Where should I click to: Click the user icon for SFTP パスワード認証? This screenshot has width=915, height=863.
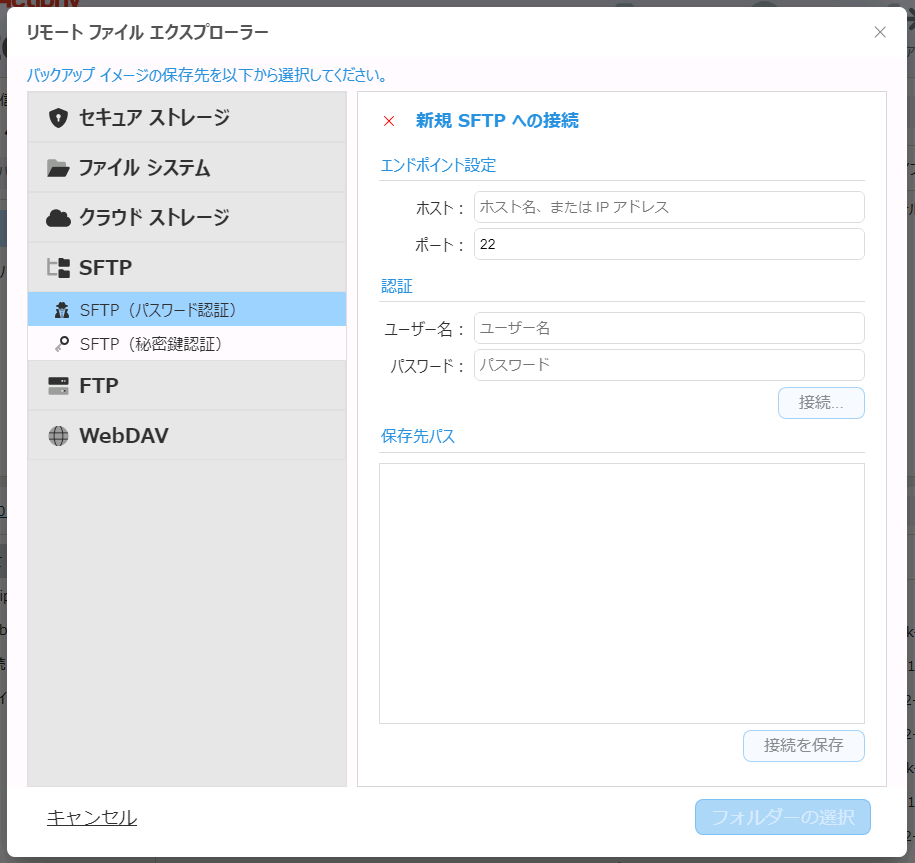pos(62,310)
